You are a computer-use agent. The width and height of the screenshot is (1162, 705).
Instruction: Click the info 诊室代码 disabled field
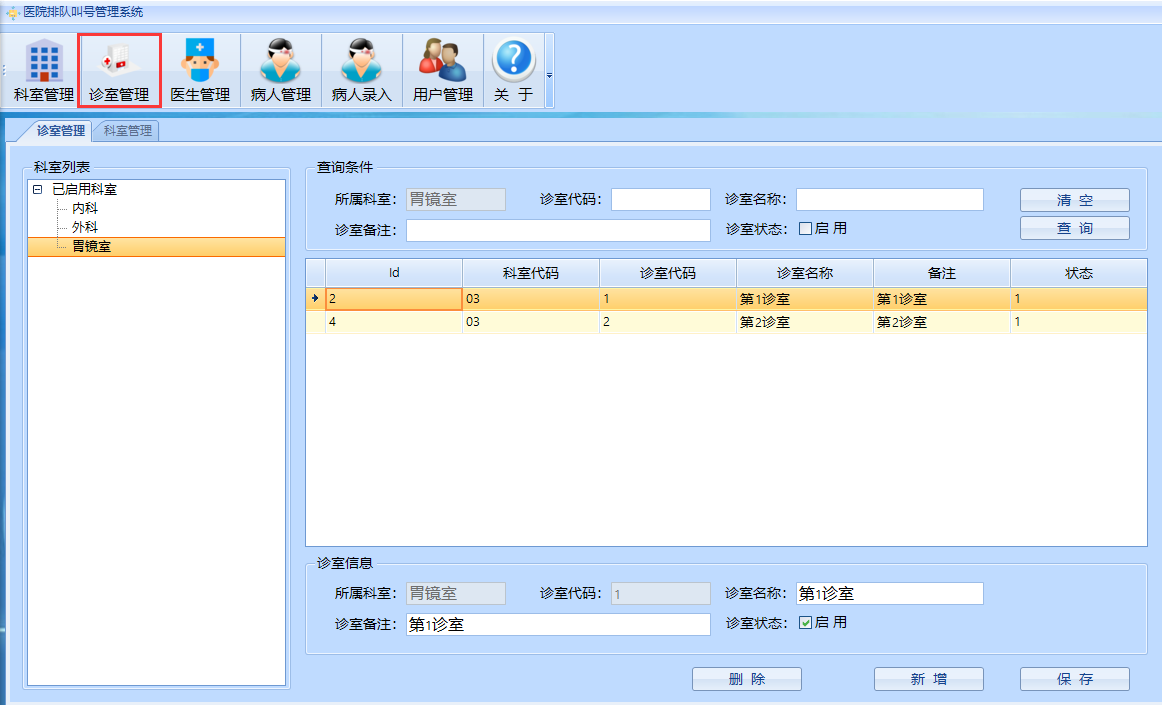click(x=660, y=594)
